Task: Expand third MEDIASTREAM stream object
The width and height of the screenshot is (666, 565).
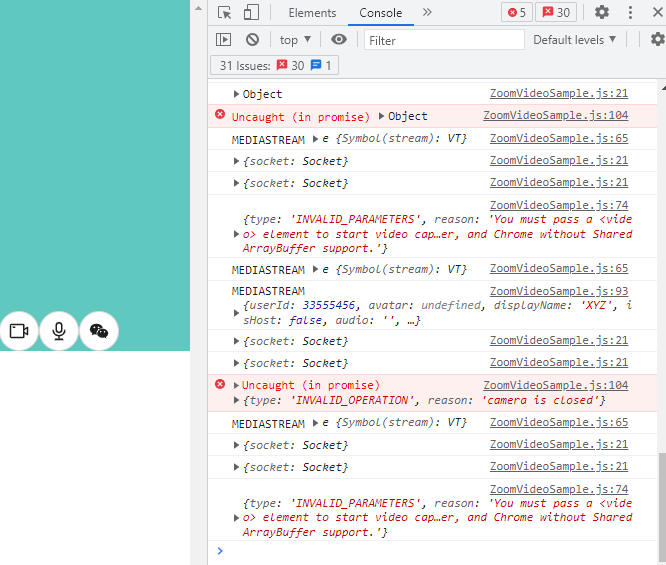Action: (x=315, y=423)
